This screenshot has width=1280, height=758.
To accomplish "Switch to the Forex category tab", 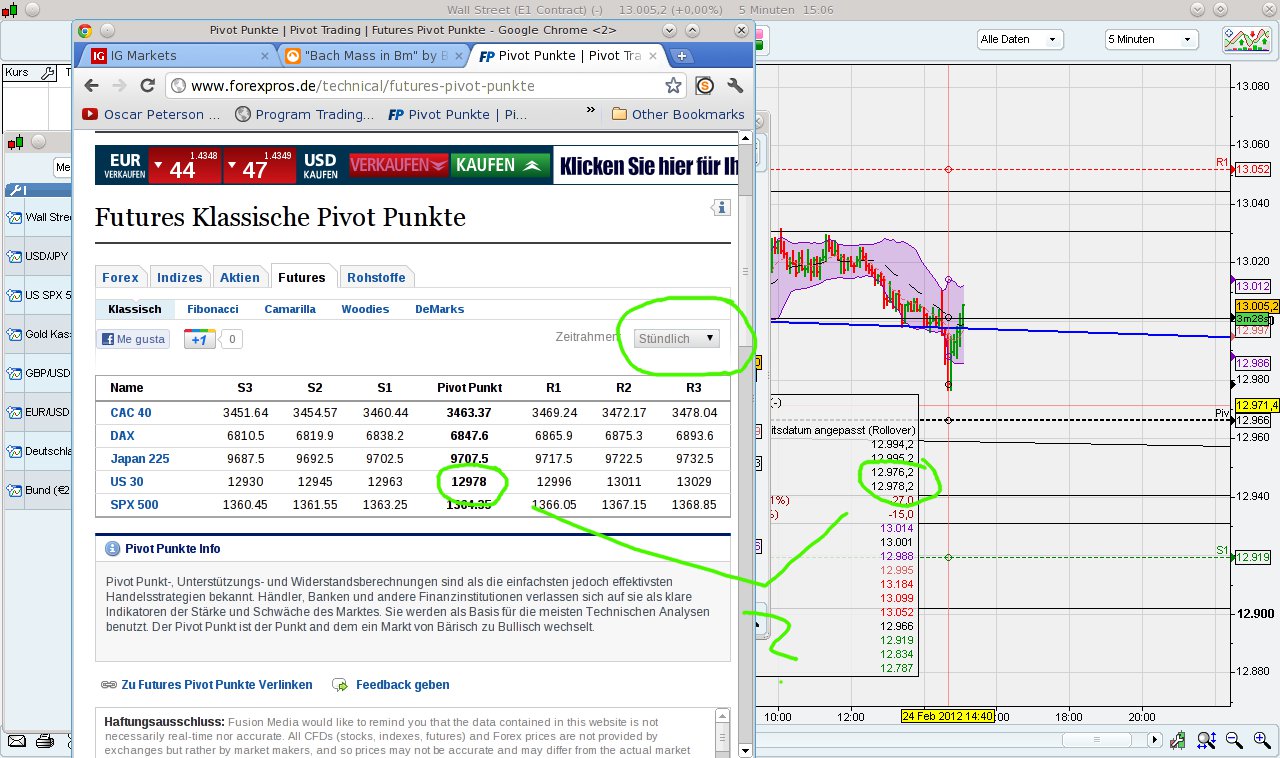I will click(120, 277).
